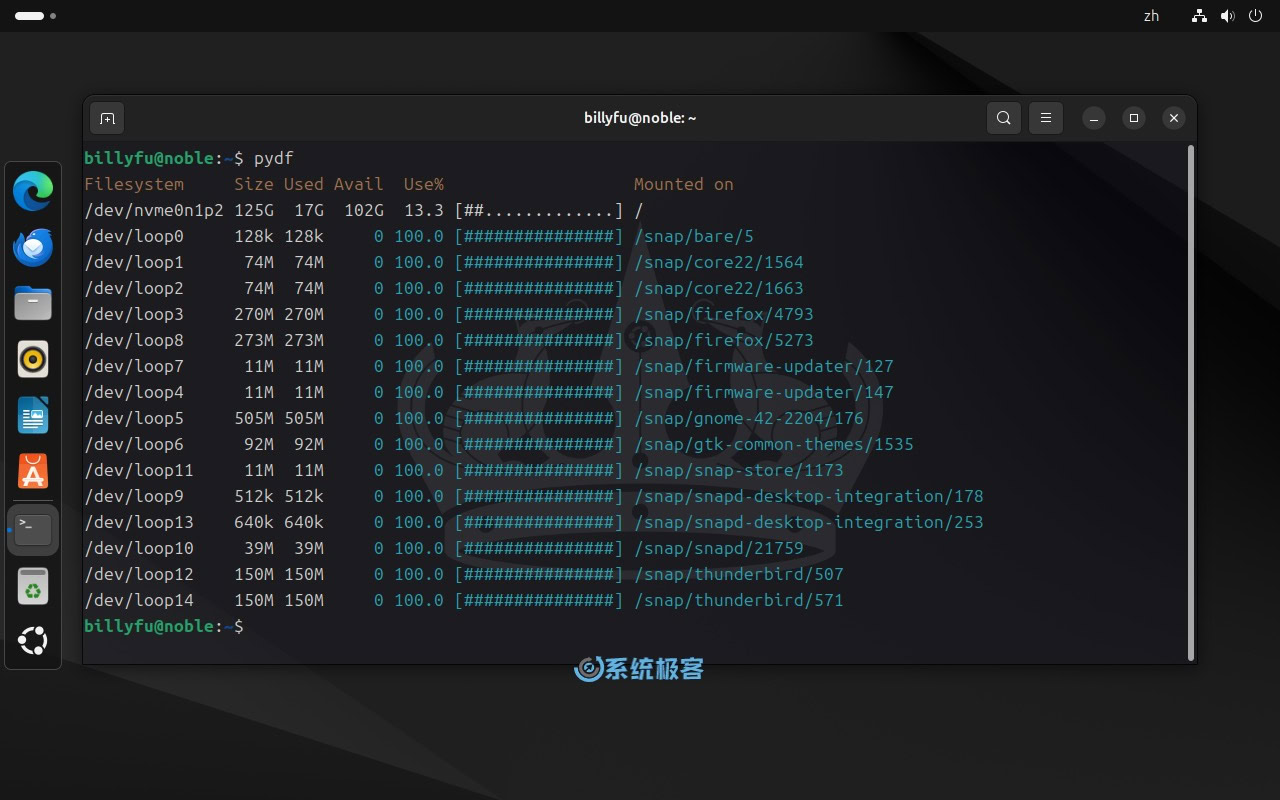Click the 'Mounted on' column header
Viewport: 1280px width, 800px height.
coord(684,184)
